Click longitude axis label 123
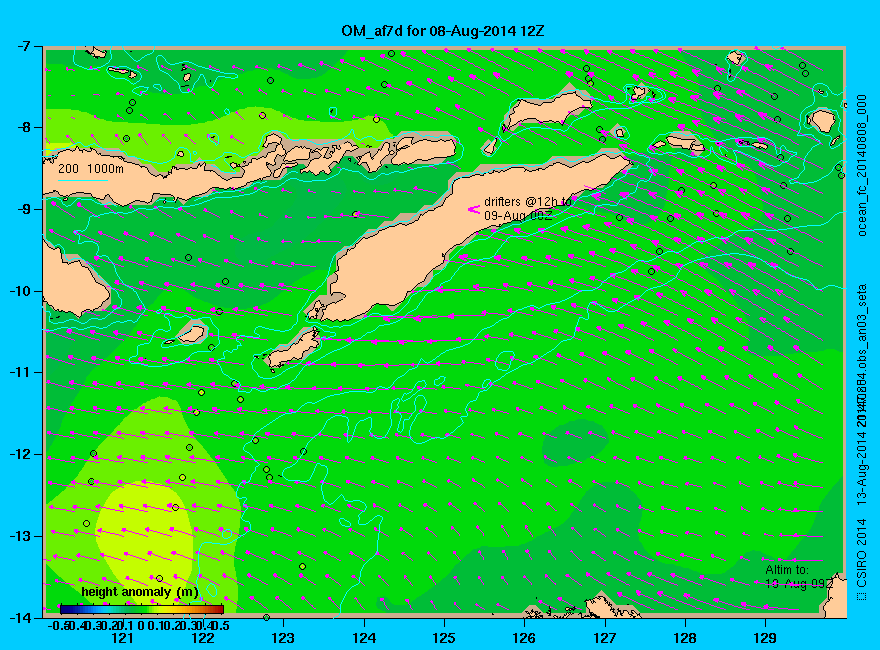880x650 pixels. pos(283,638)
